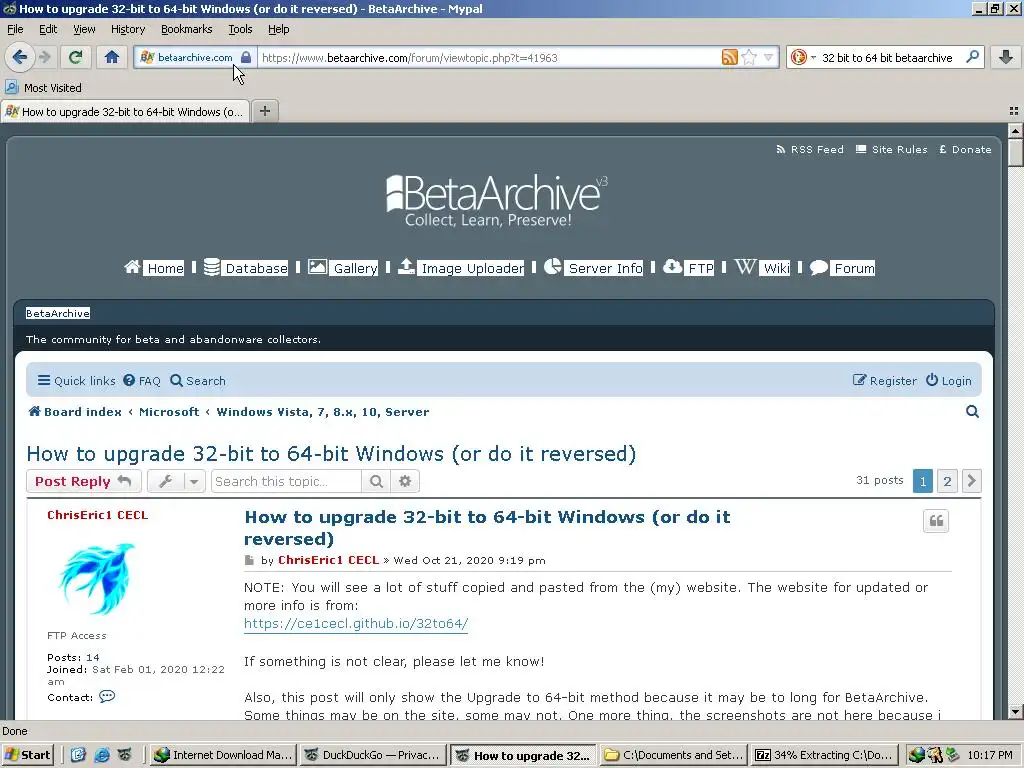Screen dimensions: 1024x768
Task: Open Gallery in site navigation
Action: 343,268
